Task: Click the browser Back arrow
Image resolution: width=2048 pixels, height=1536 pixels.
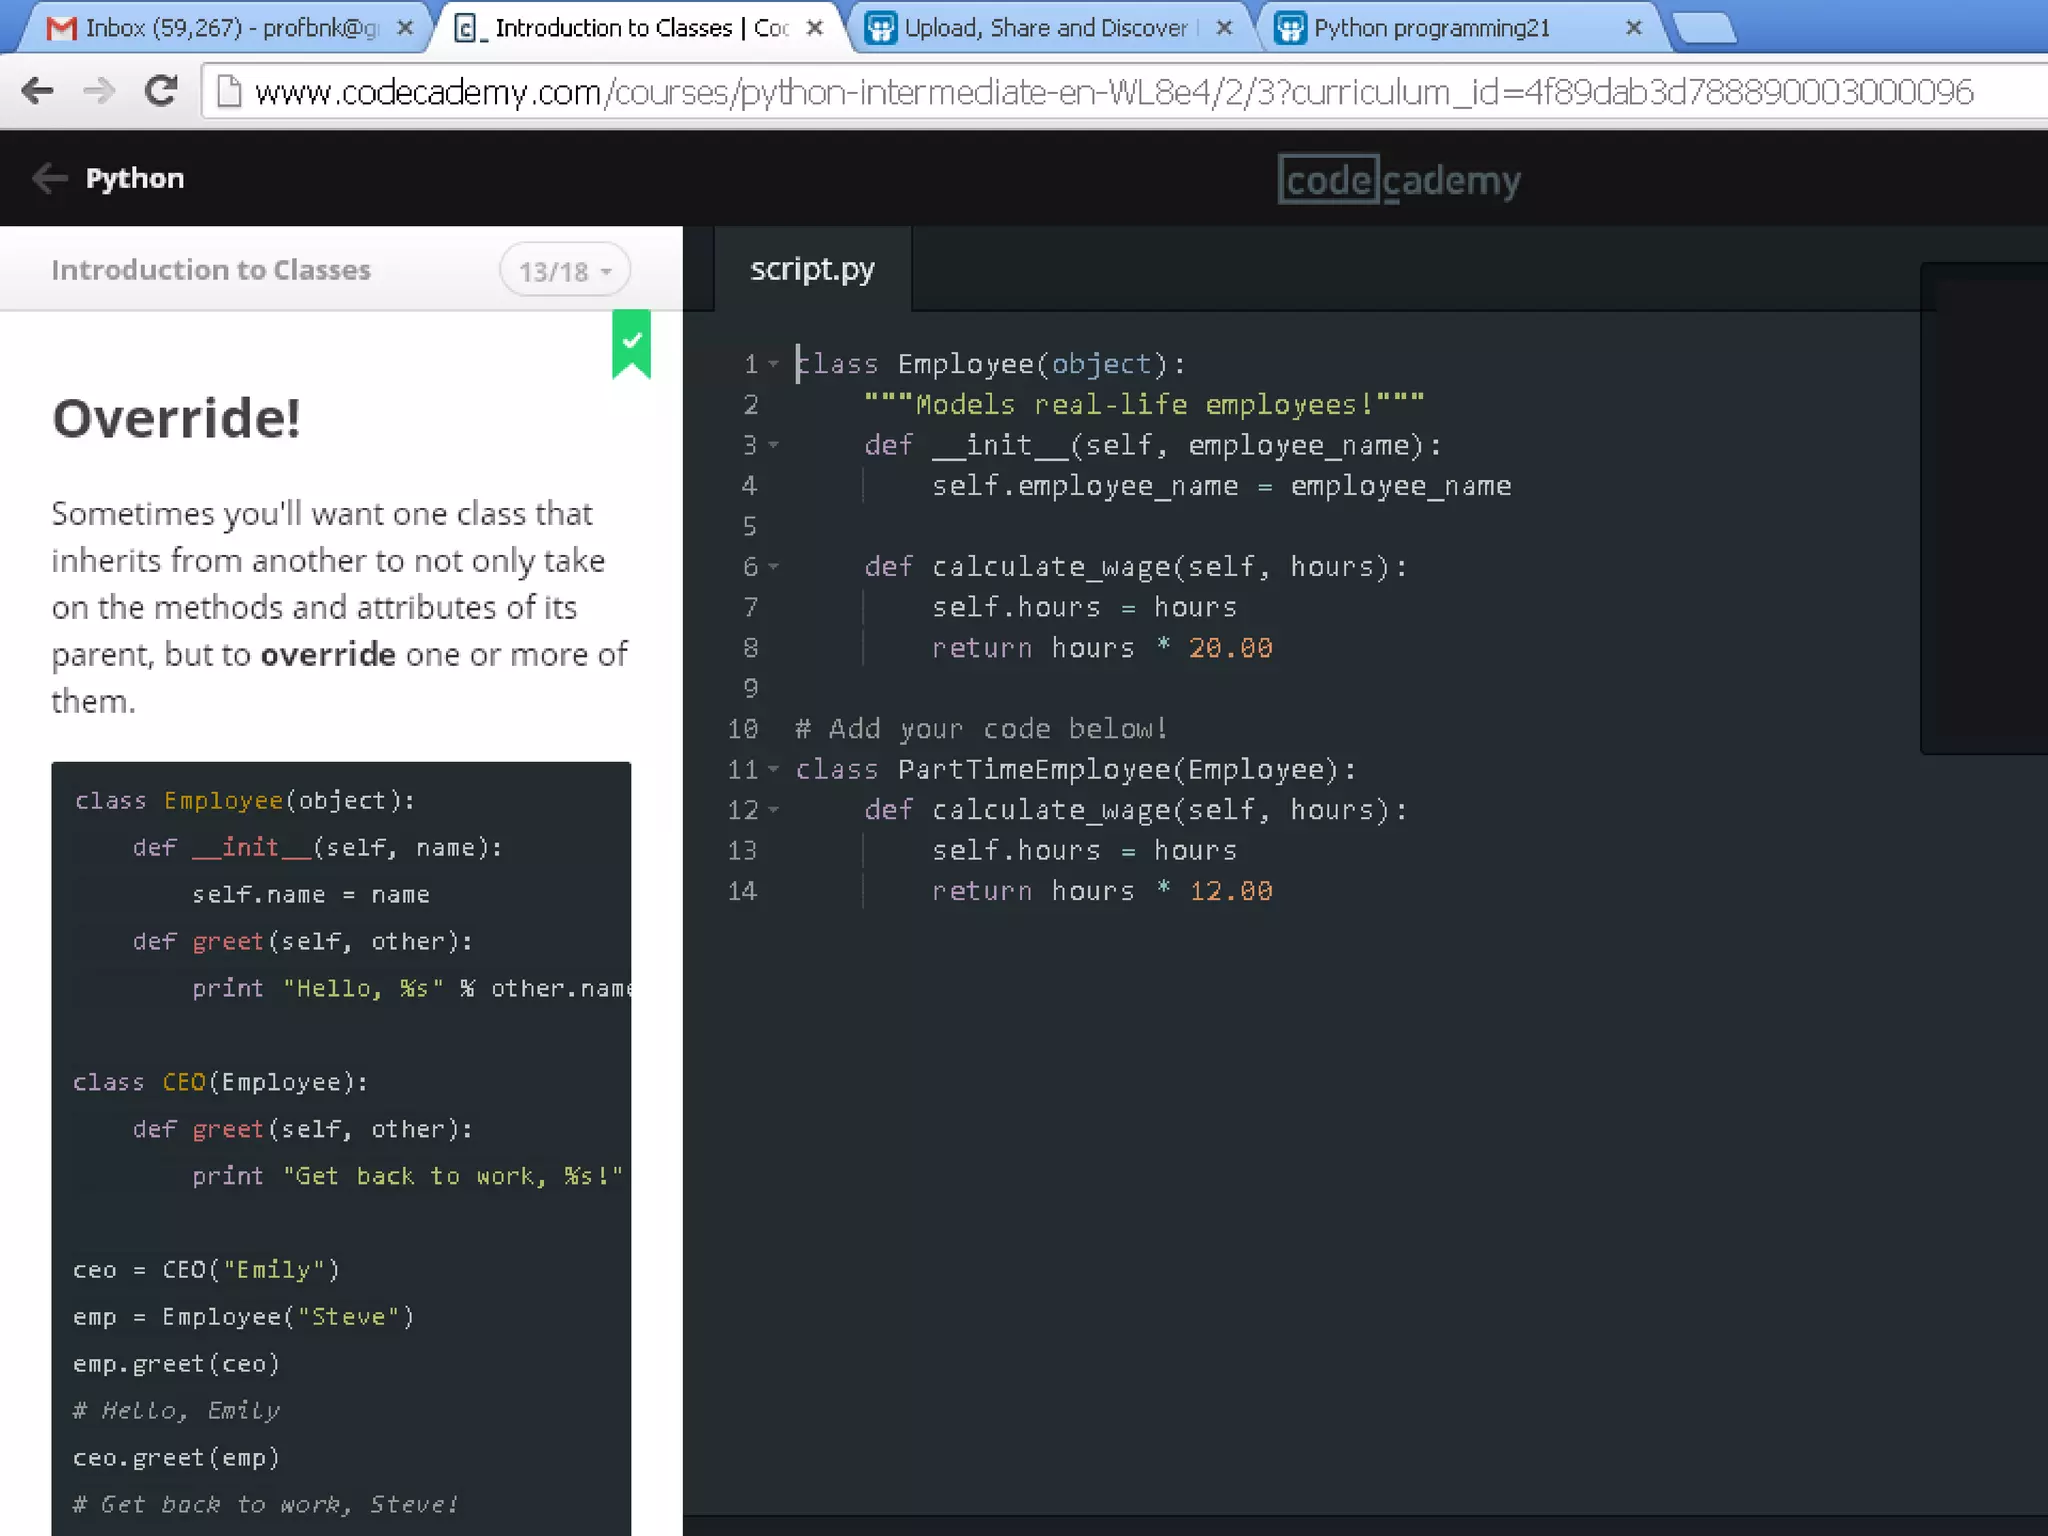Action: point(37,91)
